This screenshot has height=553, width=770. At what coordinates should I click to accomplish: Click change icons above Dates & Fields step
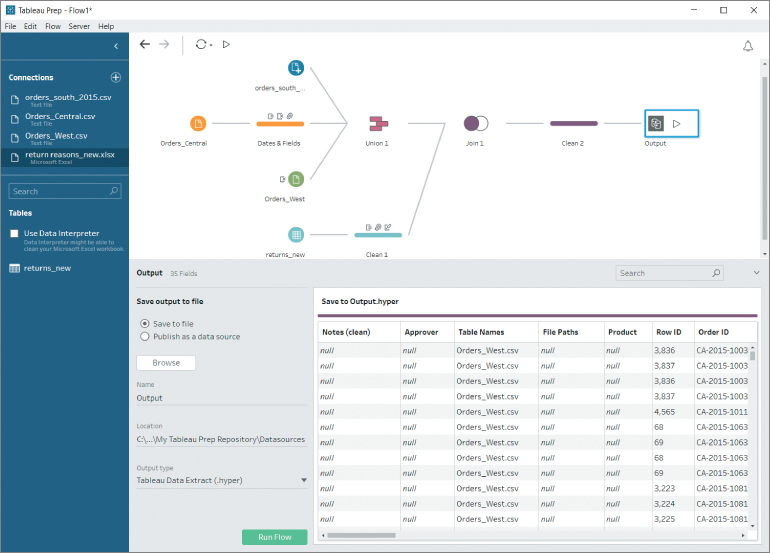(x=280, y=116)
